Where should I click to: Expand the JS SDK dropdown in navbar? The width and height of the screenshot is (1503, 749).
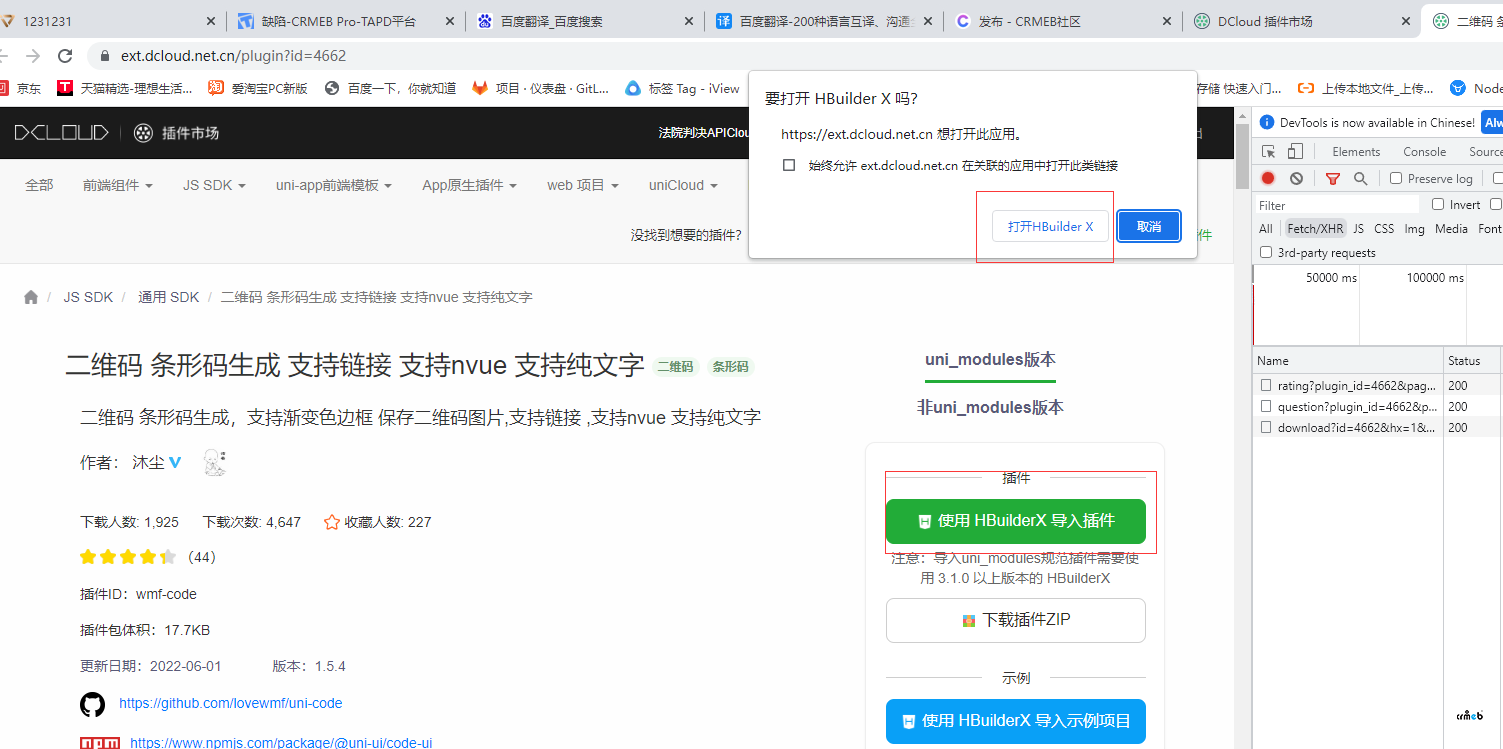[213, 185]
